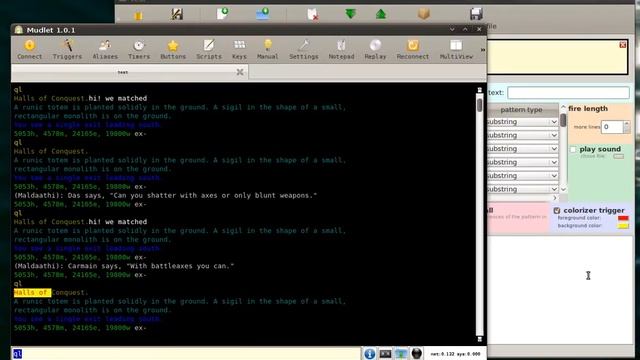Click the pattern list horizontal scroll-right arrow
Viewport: 640px width, 360px height.
555,198
